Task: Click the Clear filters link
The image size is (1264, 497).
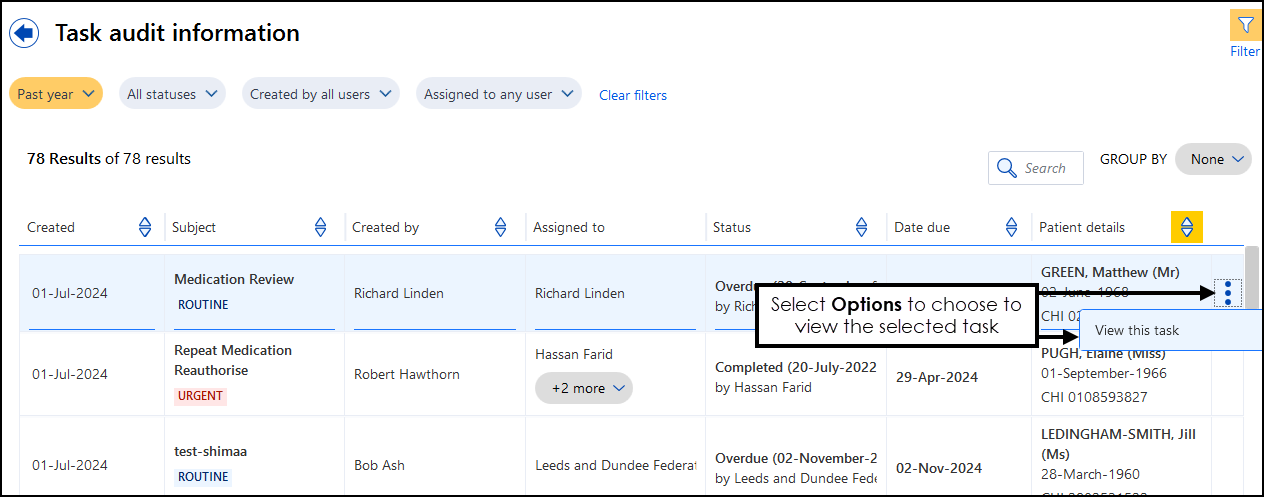Action: 632,95
